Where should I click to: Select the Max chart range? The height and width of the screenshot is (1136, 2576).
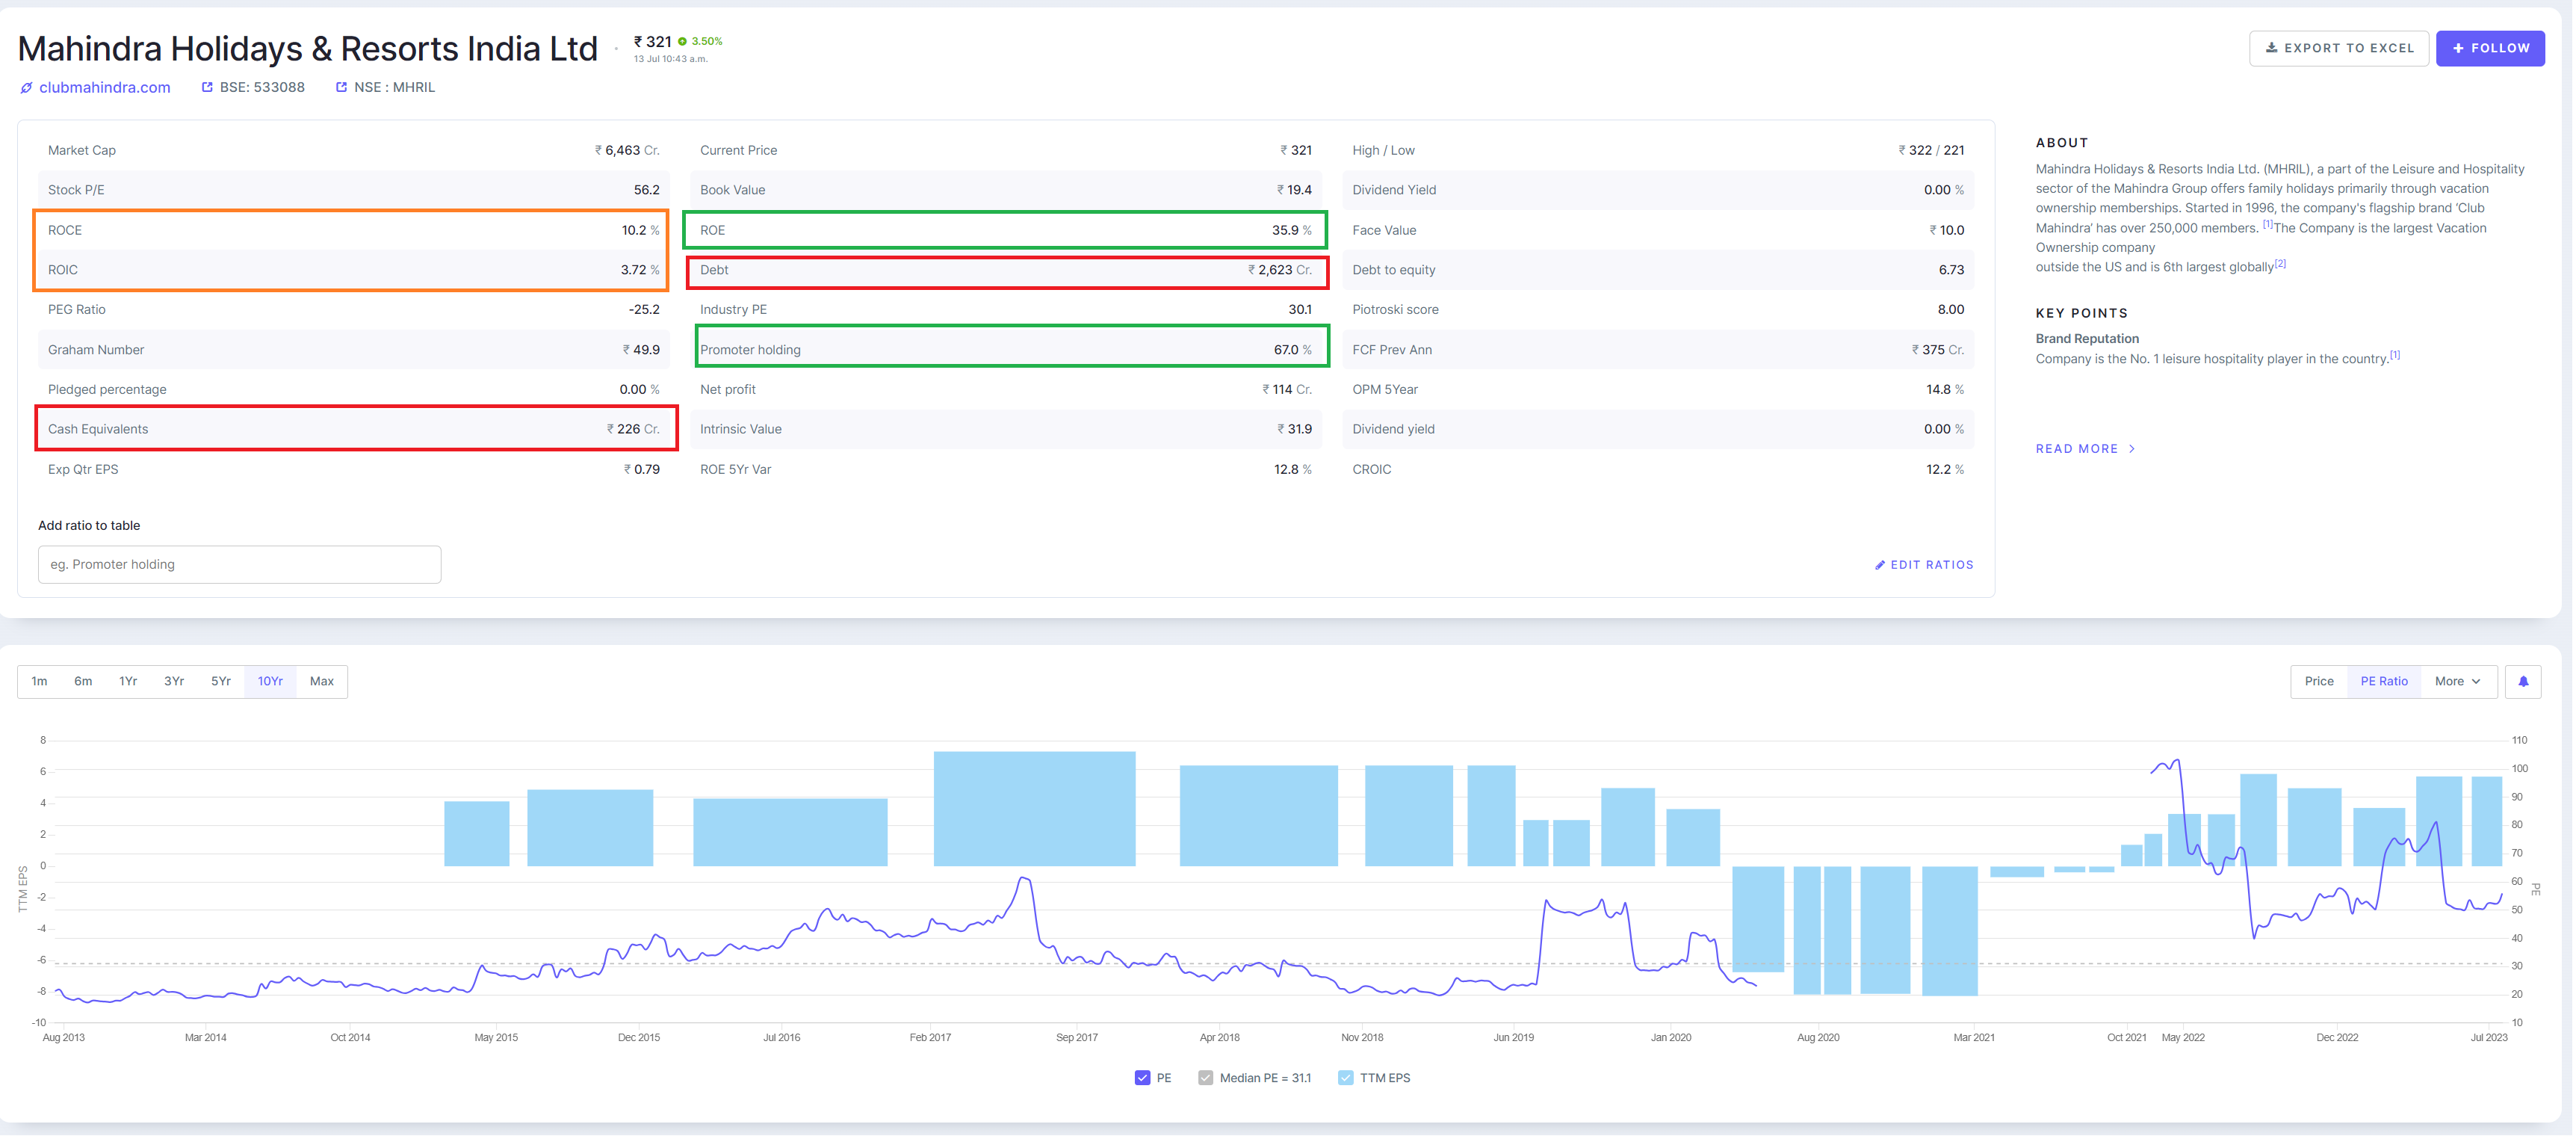321,681
